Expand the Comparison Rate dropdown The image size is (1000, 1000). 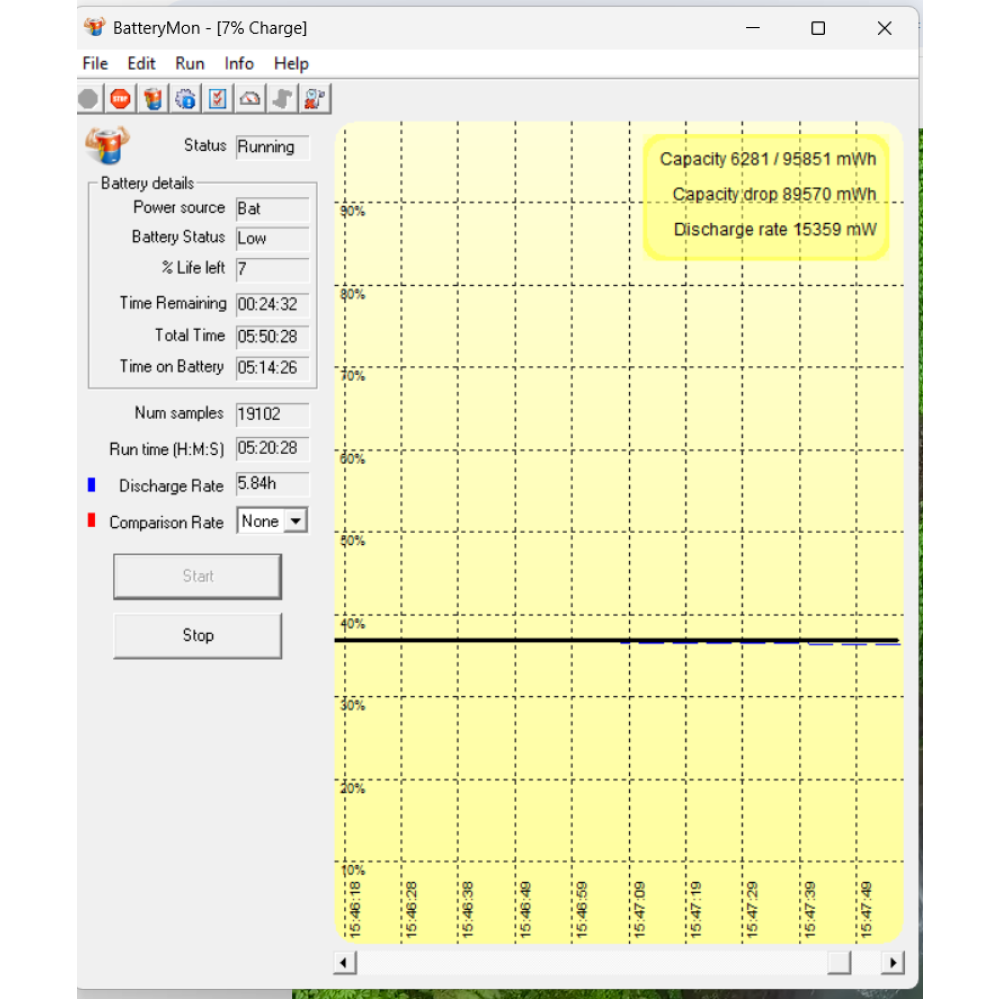pos(295,521)
